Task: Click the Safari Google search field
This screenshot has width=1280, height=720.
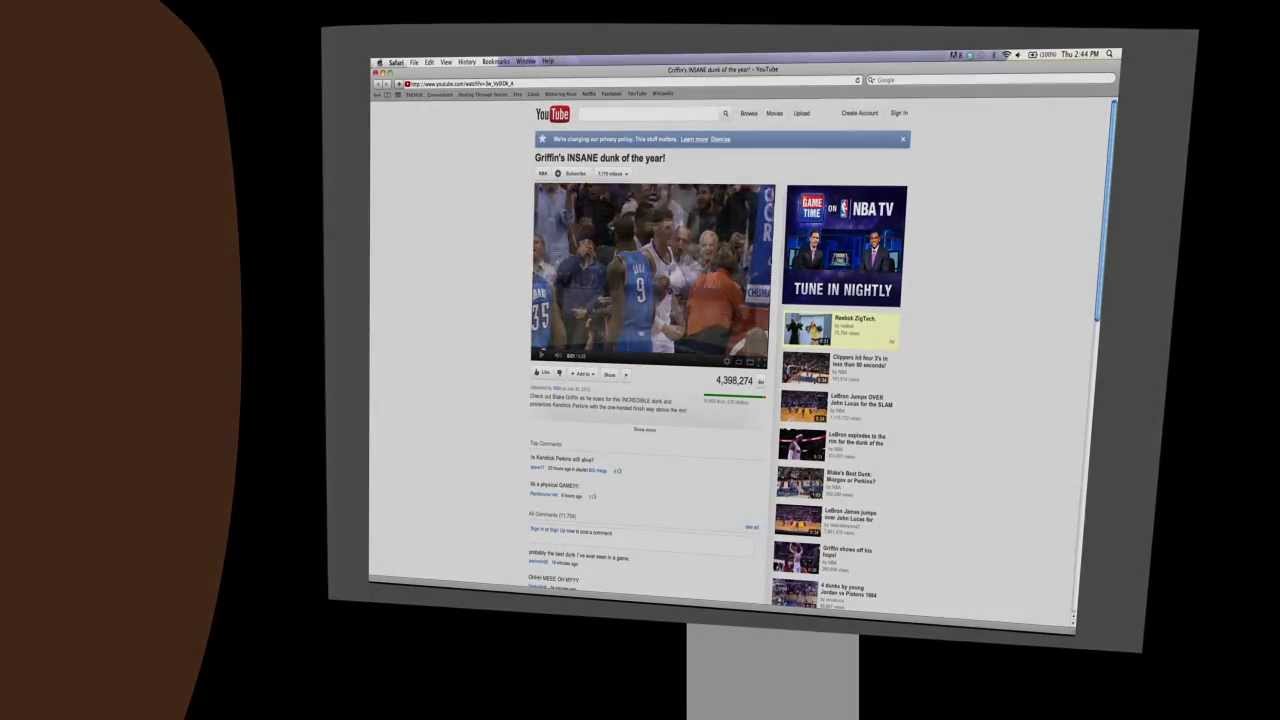Action: [x=990, y=79]
